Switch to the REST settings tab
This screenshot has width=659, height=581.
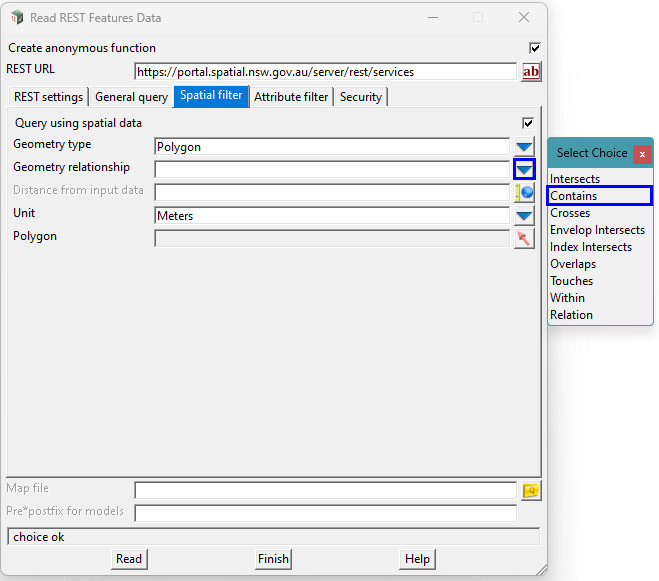(x=48, y=97)
